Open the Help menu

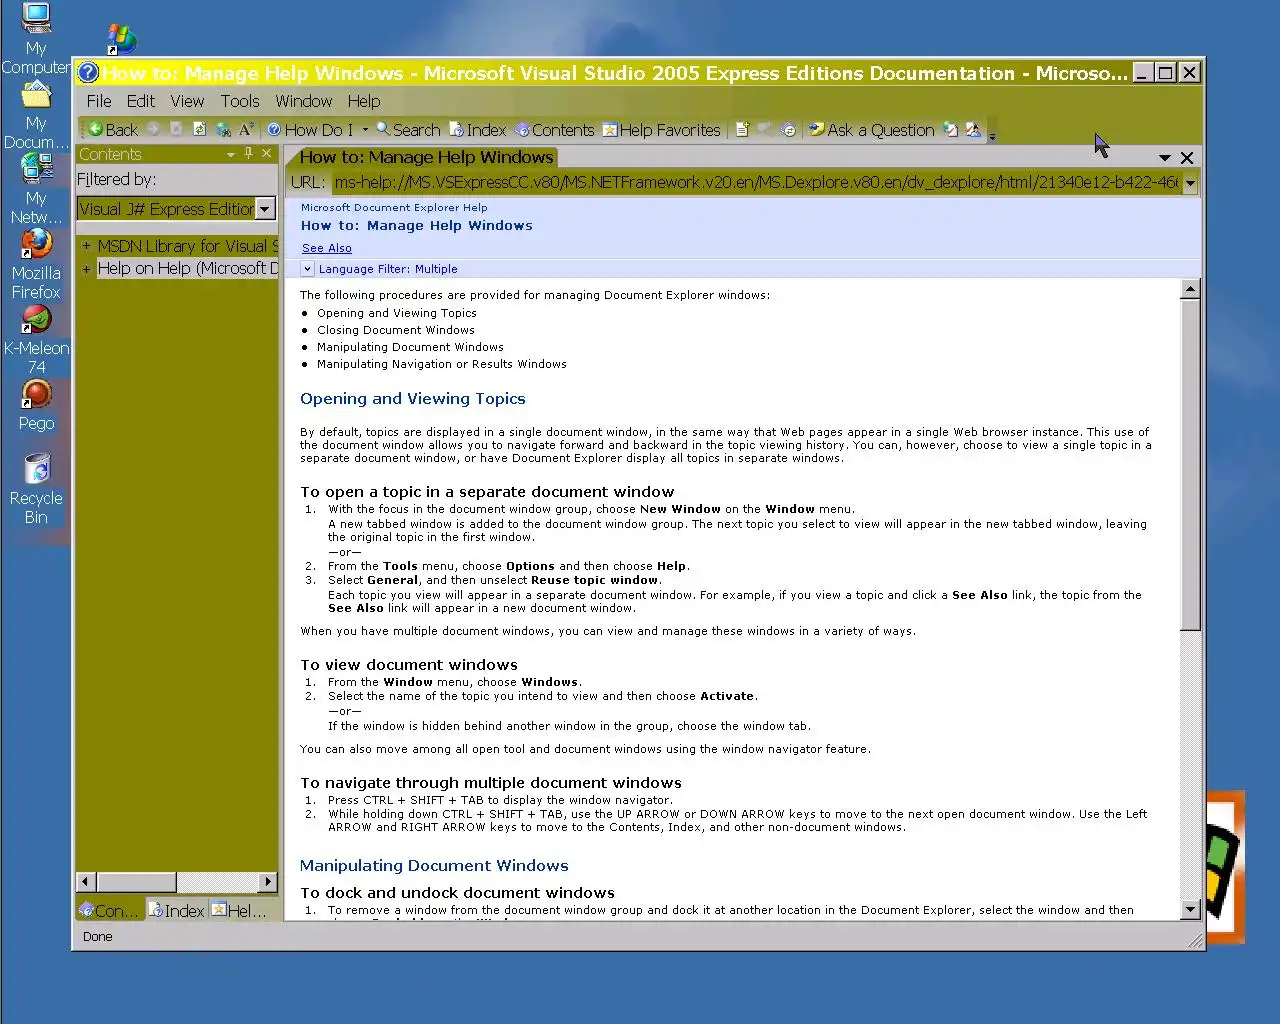pos(364,101)
